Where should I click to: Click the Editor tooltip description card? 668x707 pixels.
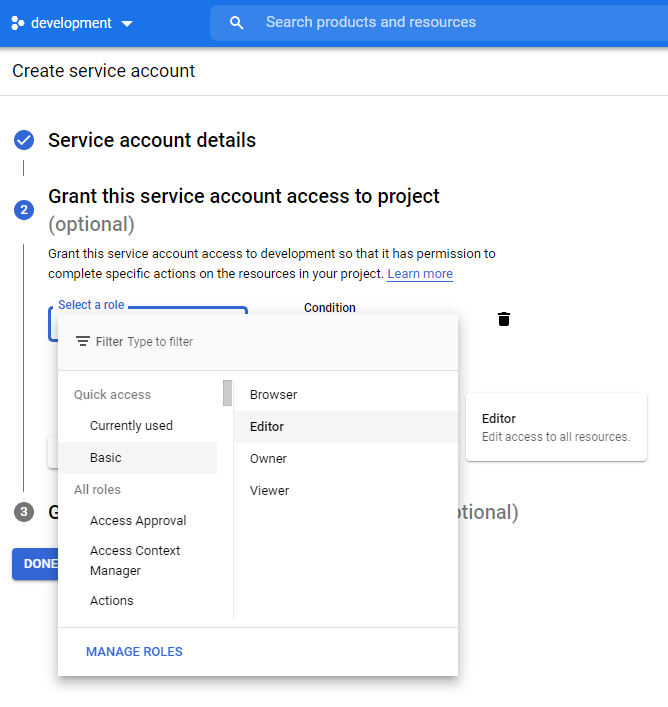coord(556,427)
